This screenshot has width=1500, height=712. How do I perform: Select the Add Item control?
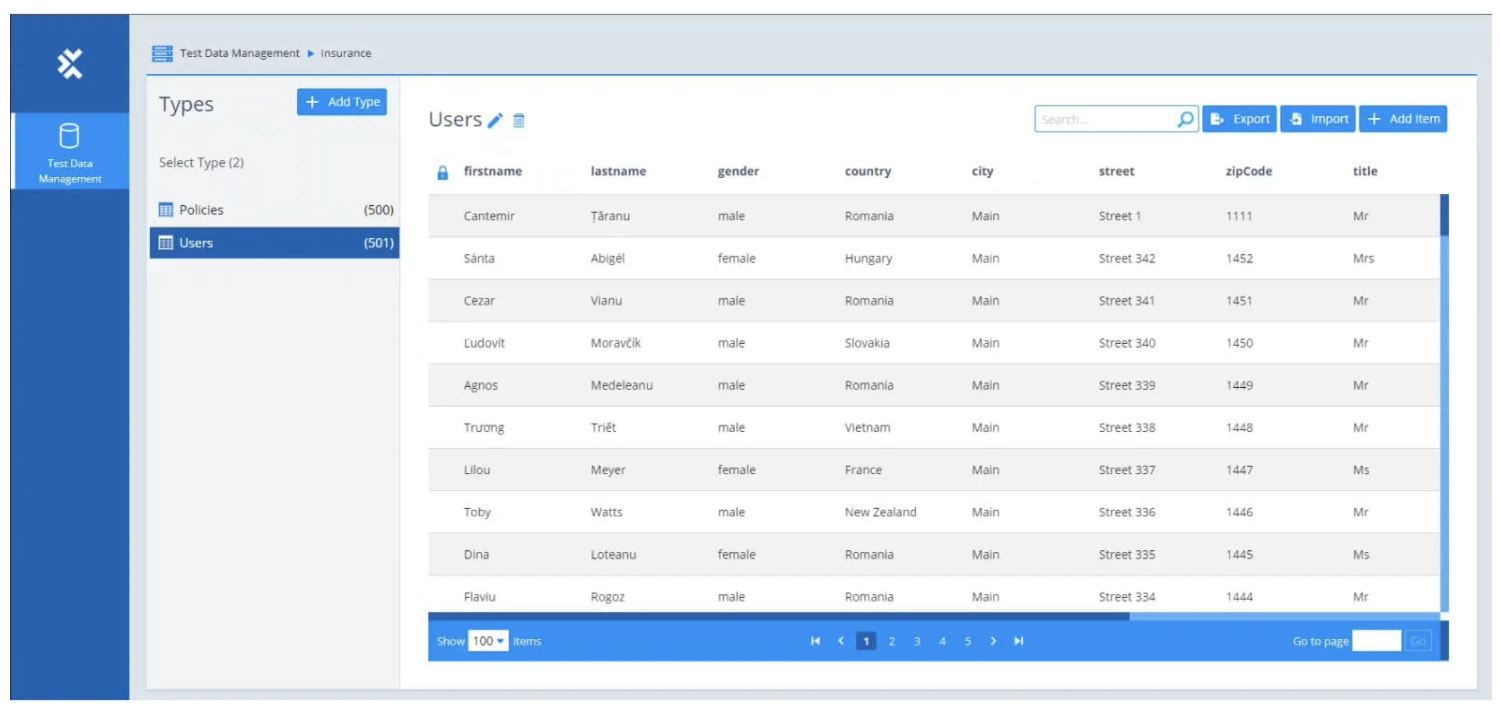[1403, 118]
